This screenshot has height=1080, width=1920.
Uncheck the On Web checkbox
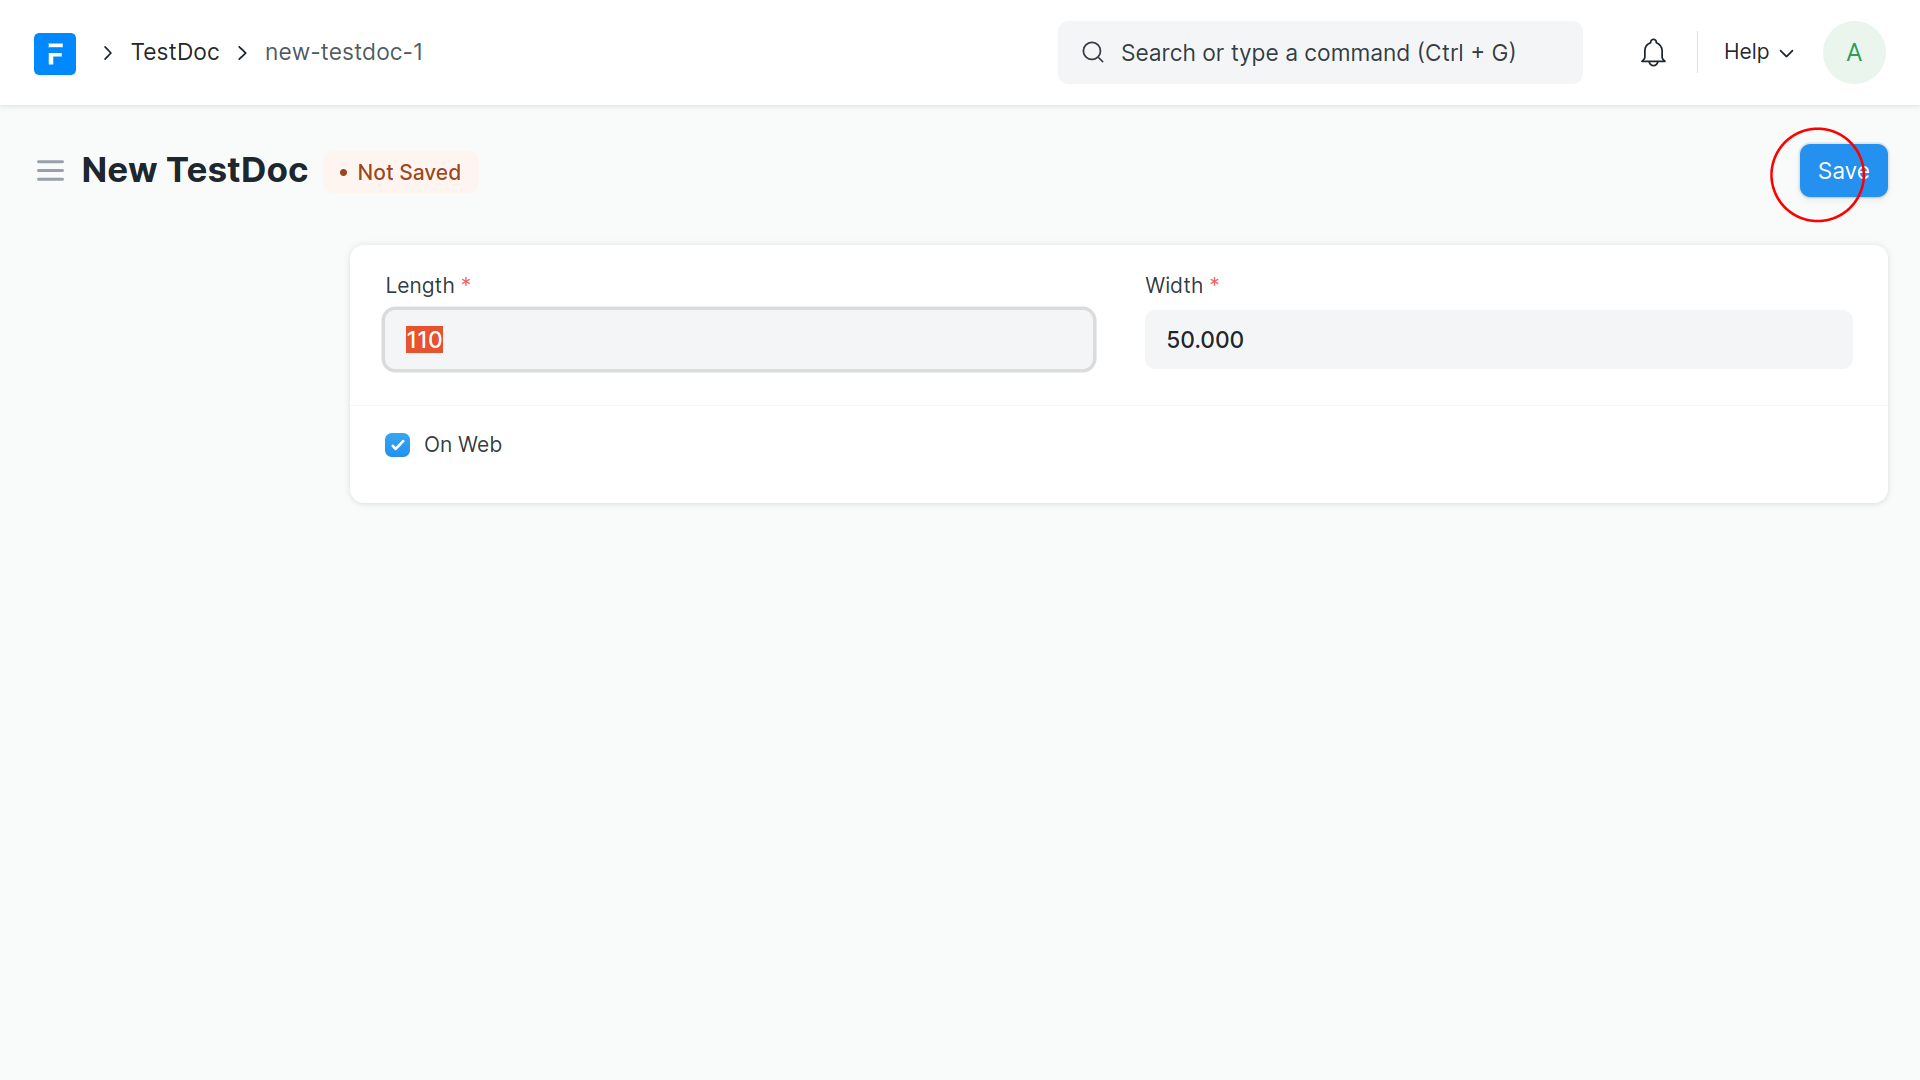[x=397, y=445]
